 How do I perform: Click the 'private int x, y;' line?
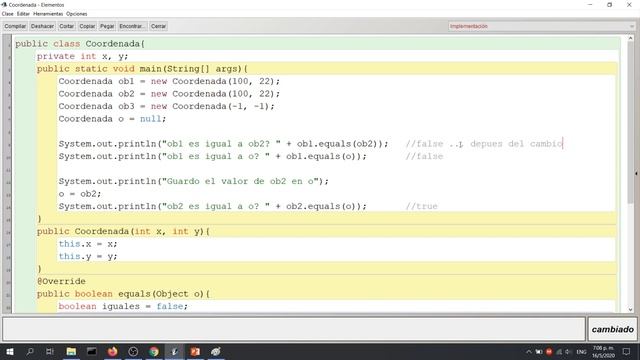[82, 56]
